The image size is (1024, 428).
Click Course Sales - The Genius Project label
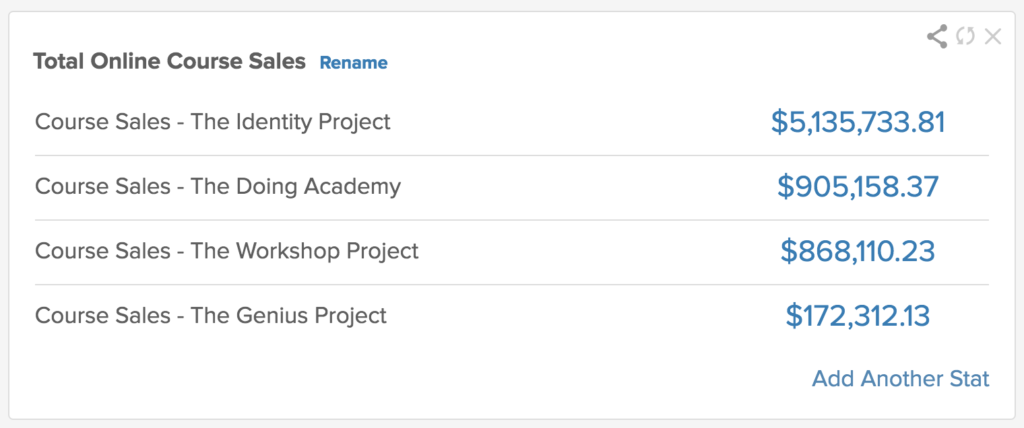point(210,315)
